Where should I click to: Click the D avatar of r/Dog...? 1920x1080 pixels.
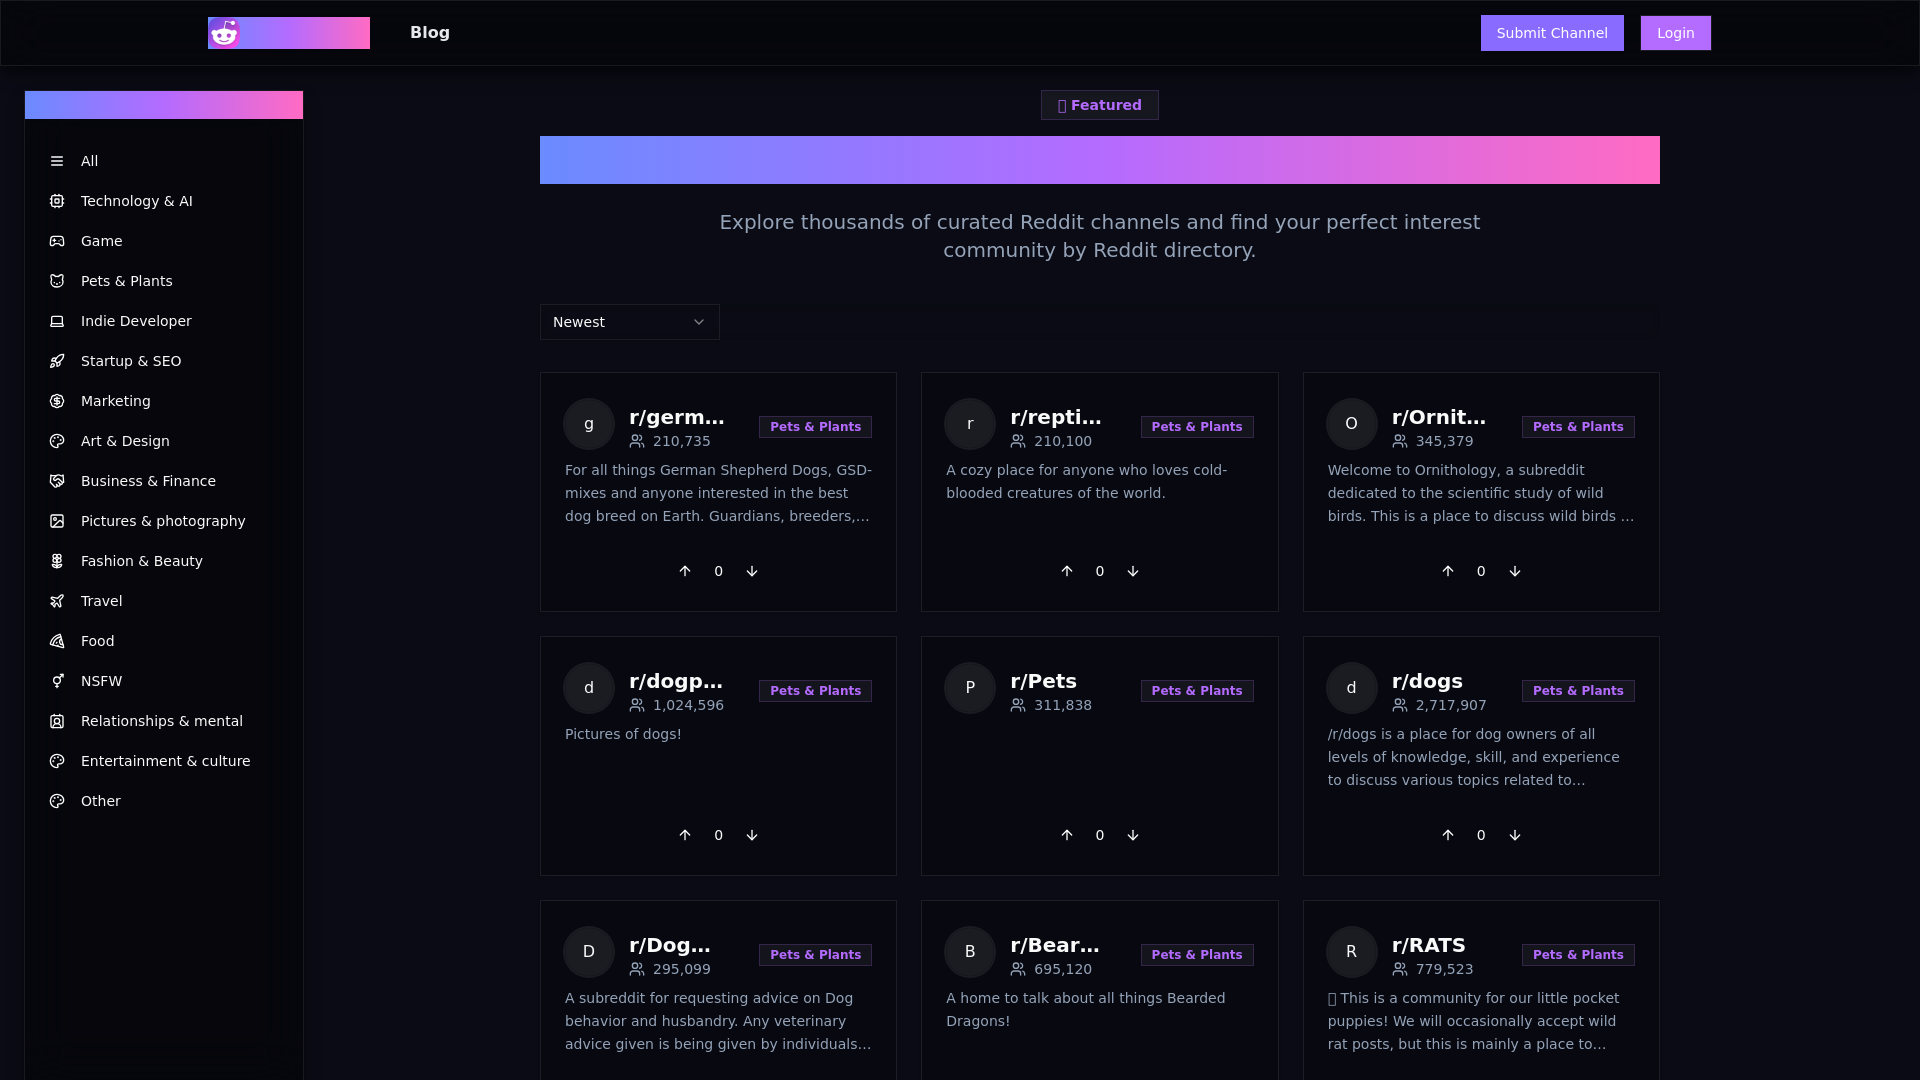click(x=589, y=952)
